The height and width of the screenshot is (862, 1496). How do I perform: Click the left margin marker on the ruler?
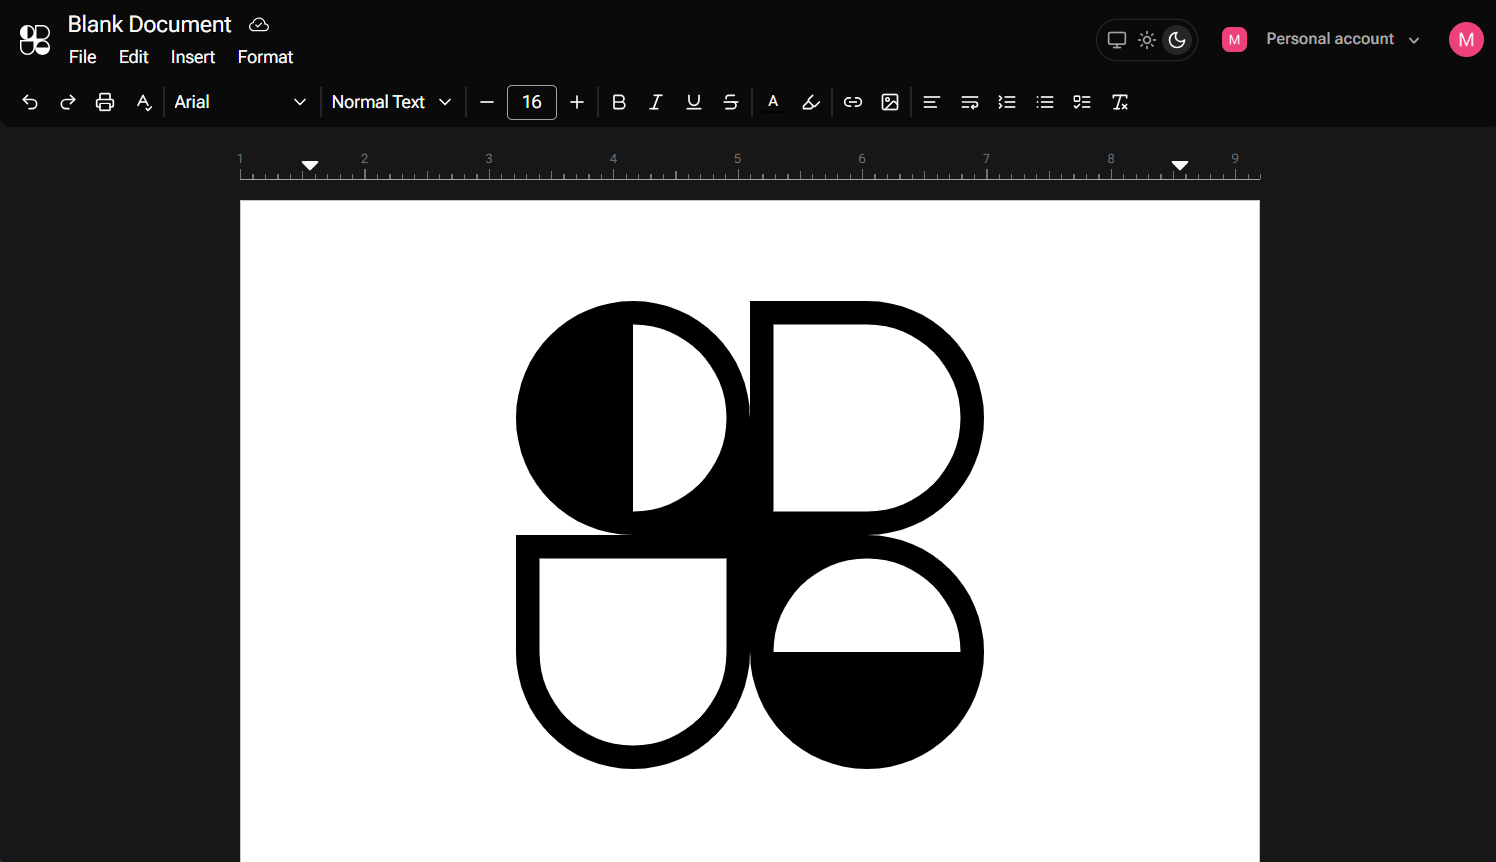pyautogui.click(x=310, y=165)
